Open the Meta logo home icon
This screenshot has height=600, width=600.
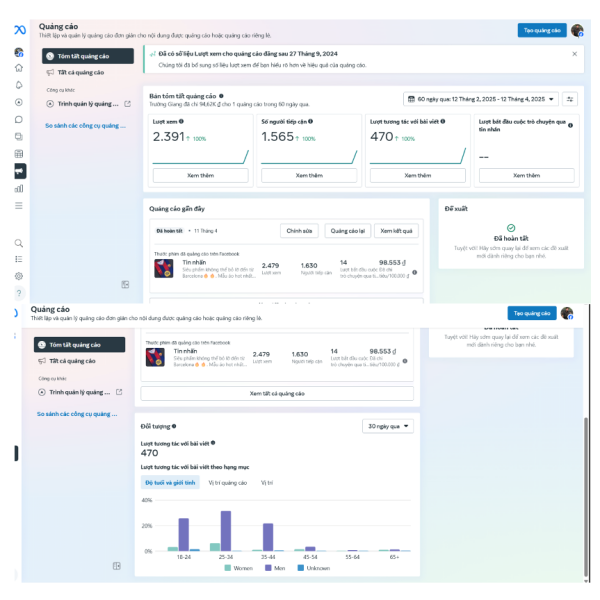coord(20,29)
